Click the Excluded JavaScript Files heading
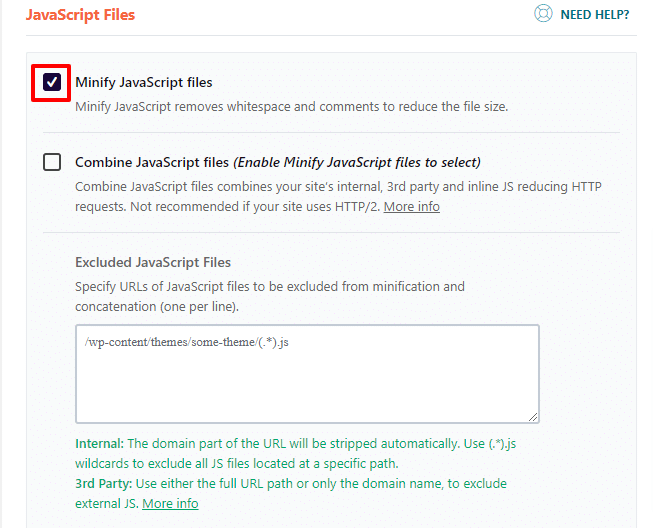 [153, 262]
